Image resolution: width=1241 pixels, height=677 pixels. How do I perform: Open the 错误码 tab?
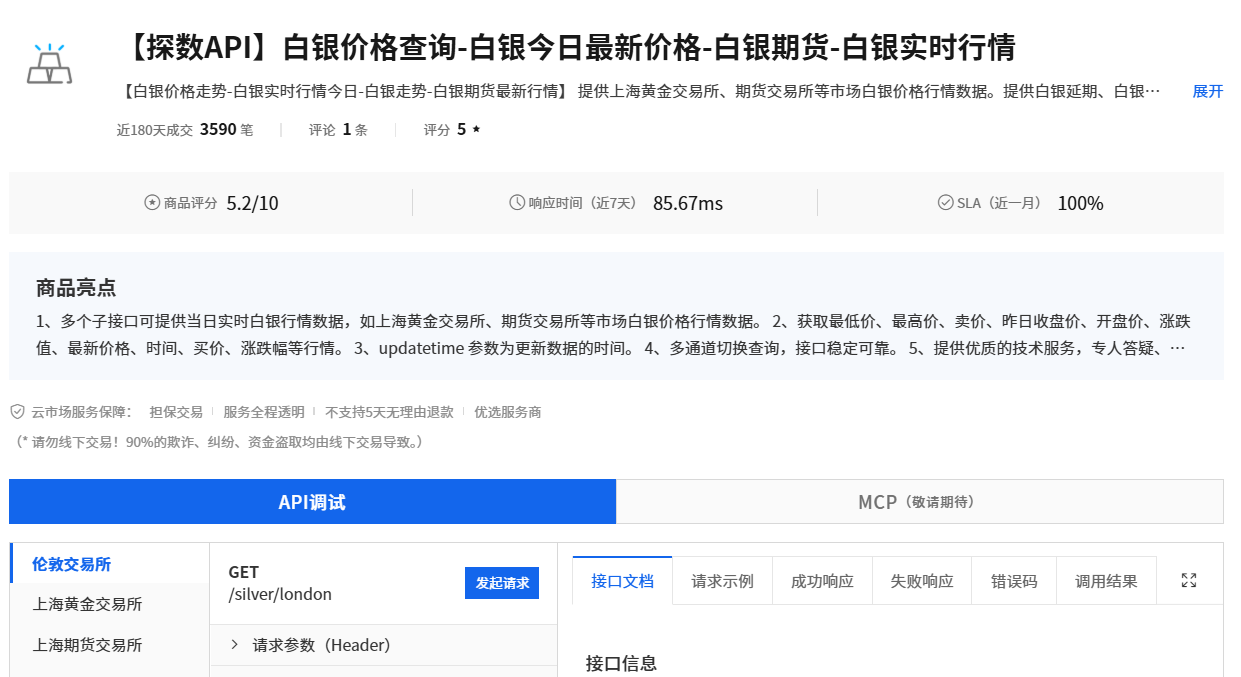point(1013,579)
